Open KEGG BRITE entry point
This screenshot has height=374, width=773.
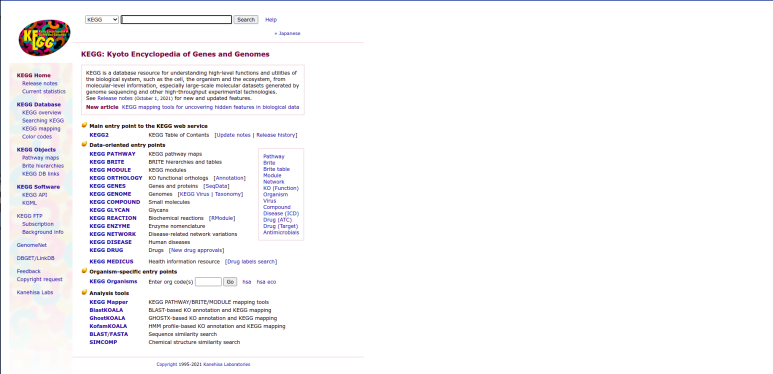point(107,162)
